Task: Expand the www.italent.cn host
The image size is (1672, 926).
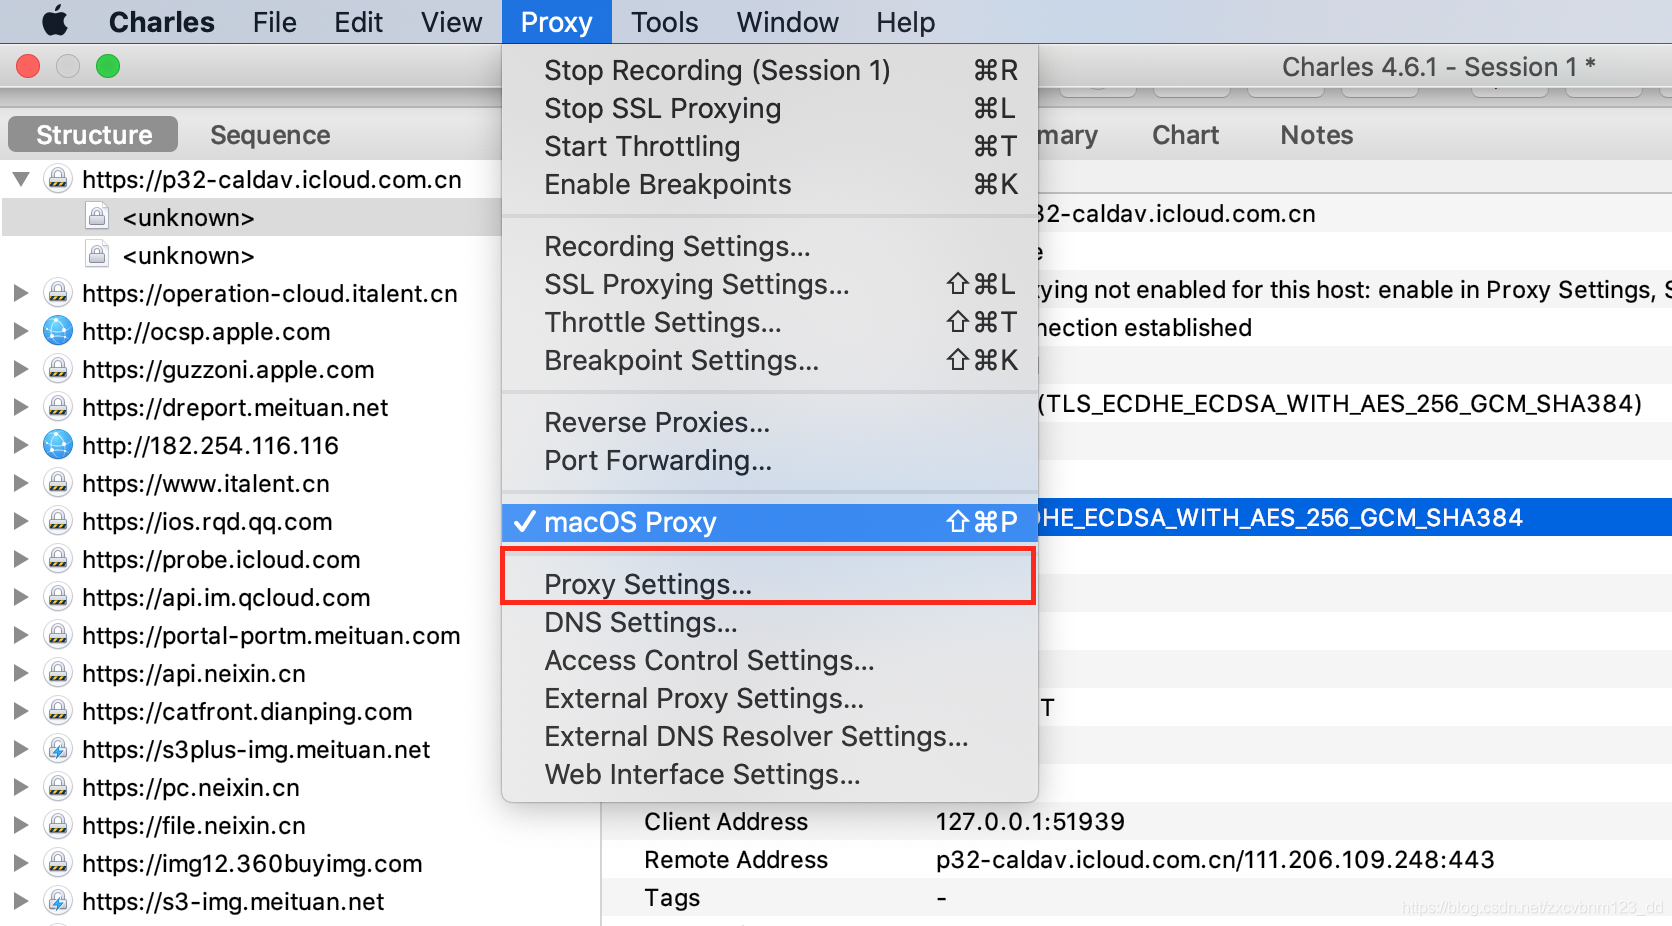Action: 20,483
